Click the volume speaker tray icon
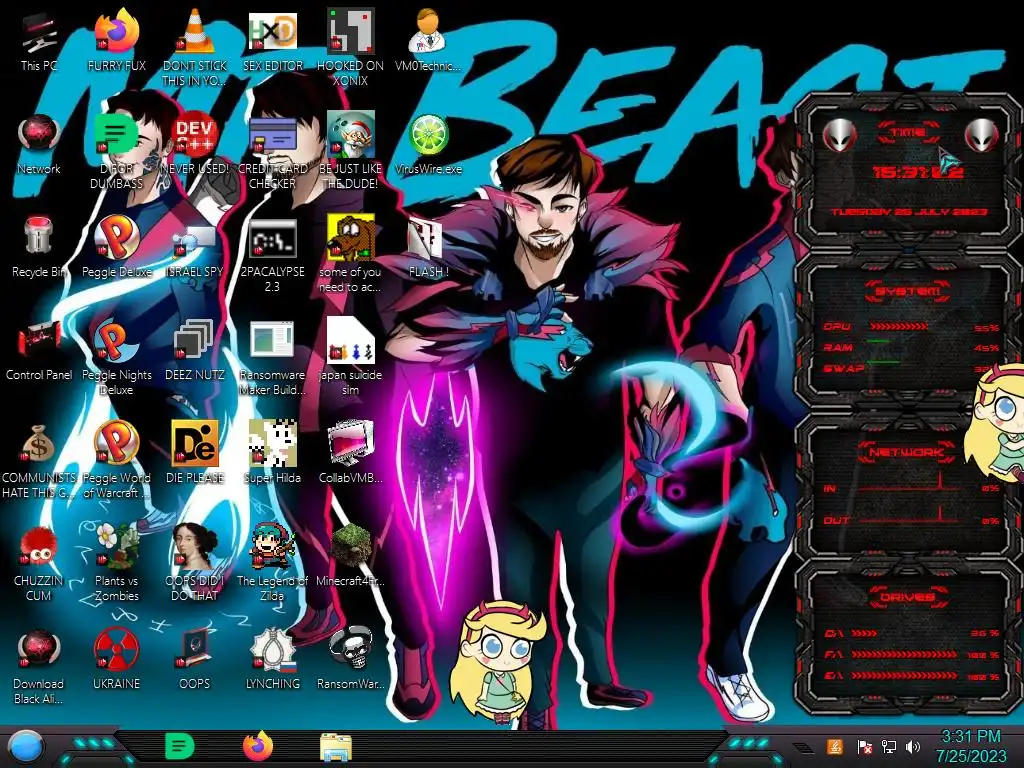Screen dimensions: 1024x768 913,746
